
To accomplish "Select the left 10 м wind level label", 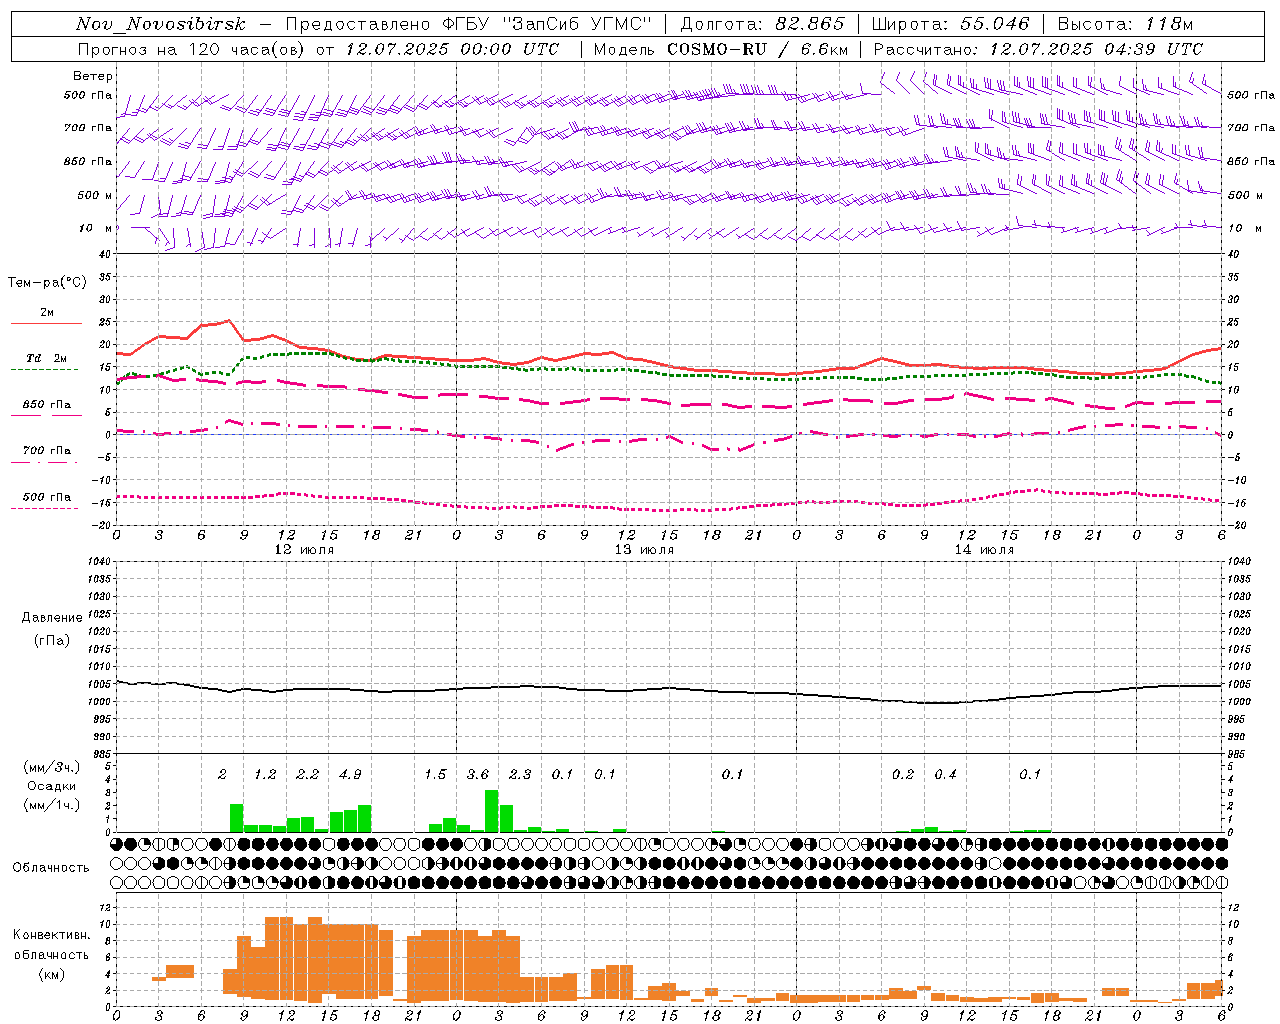I will [x=96, y=228].
